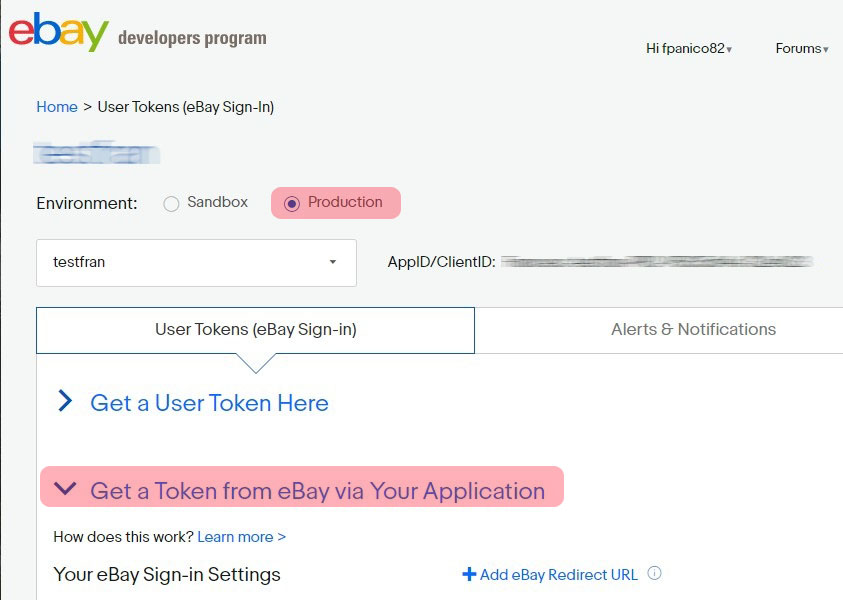Click the Learn more link
843x600 pixels.
241,537
